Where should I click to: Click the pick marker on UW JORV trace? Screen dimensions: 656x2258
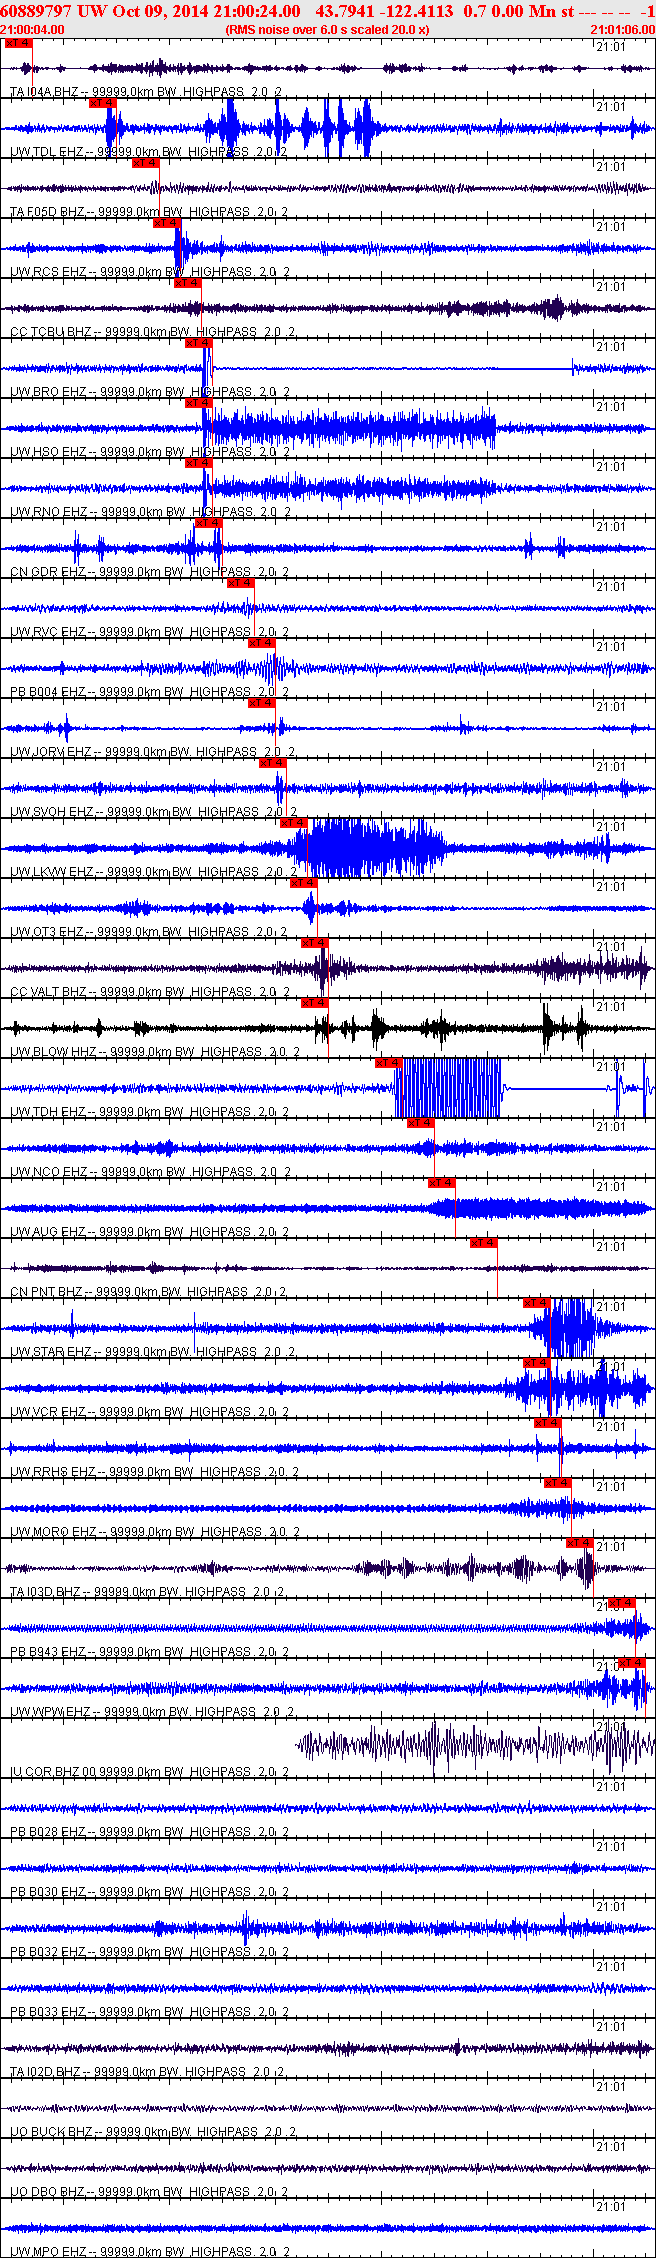261,703
